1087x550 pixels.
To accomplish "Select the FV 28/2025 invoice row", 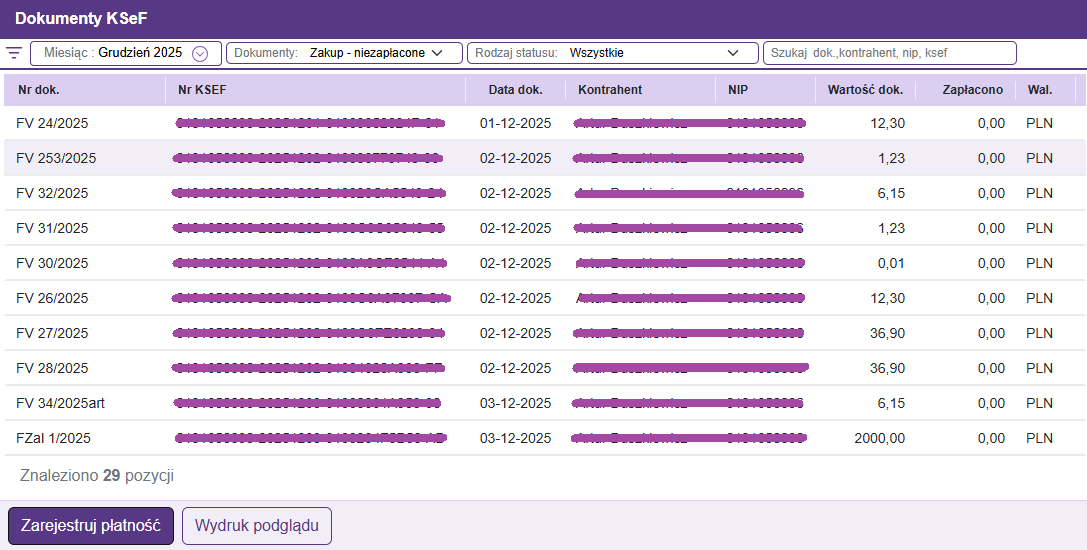I will pyautogui.click(x=53, y=368).
